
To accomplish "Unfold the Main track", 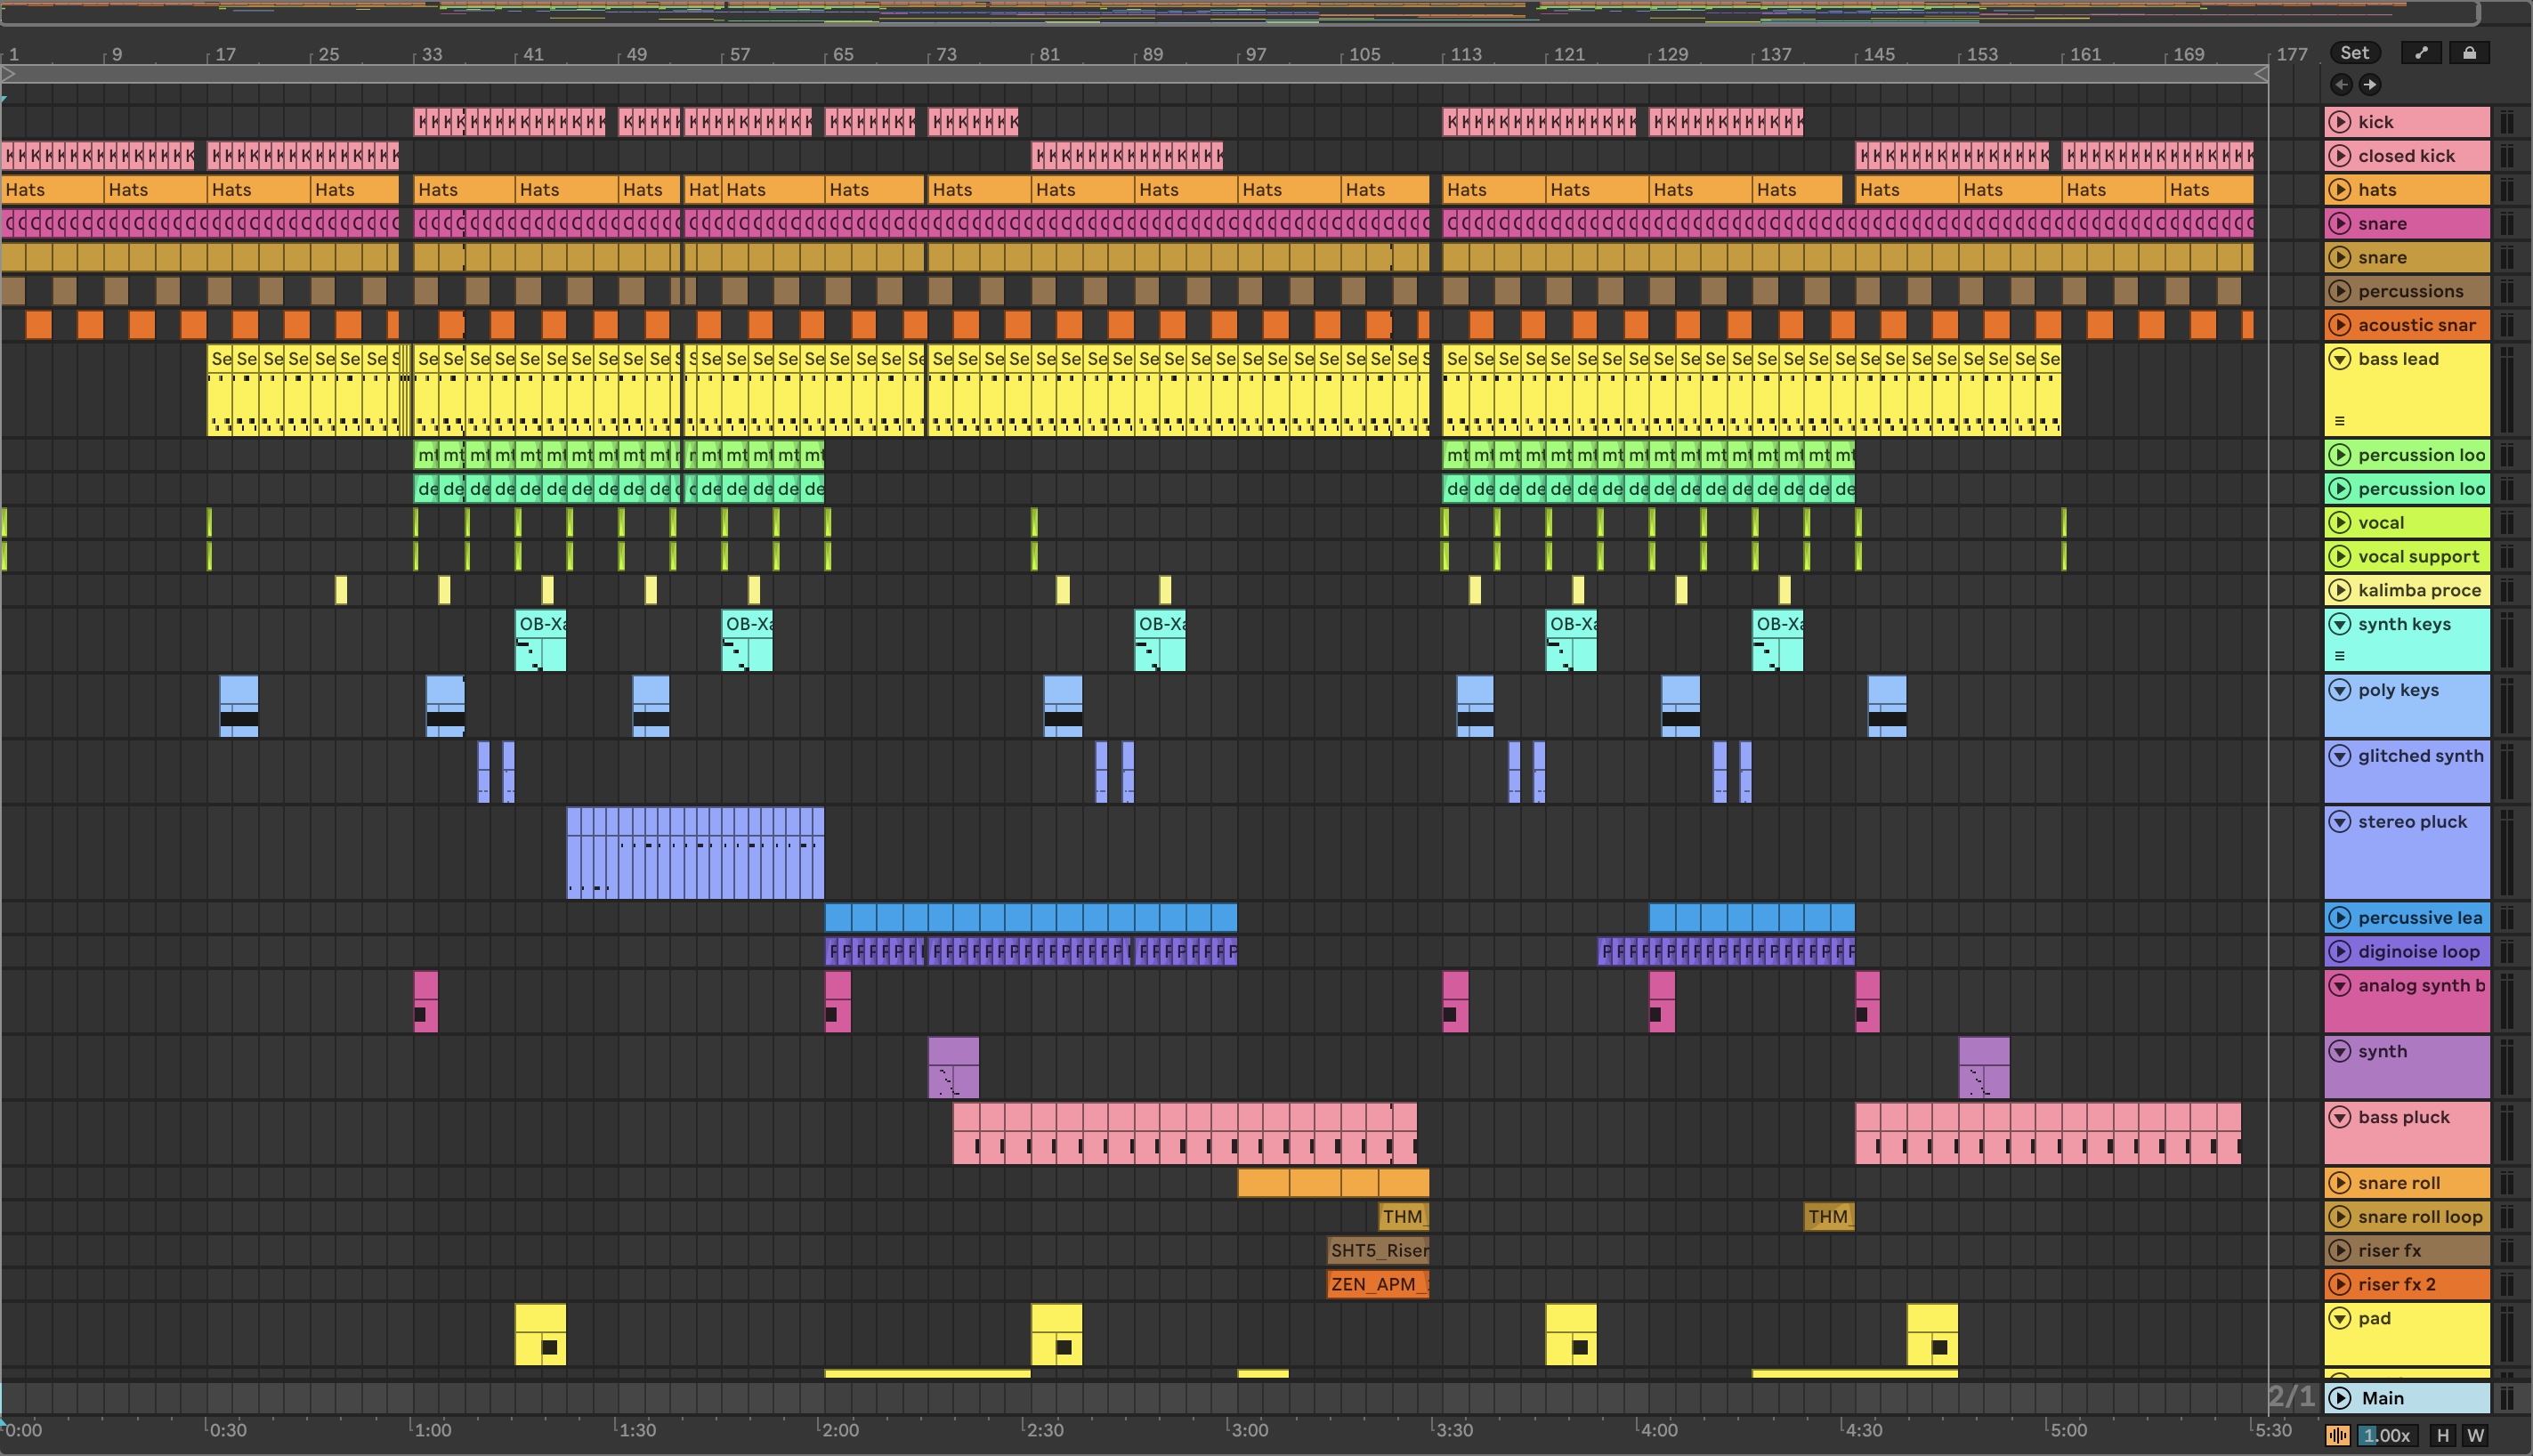I will [x=2340, y=1398].
